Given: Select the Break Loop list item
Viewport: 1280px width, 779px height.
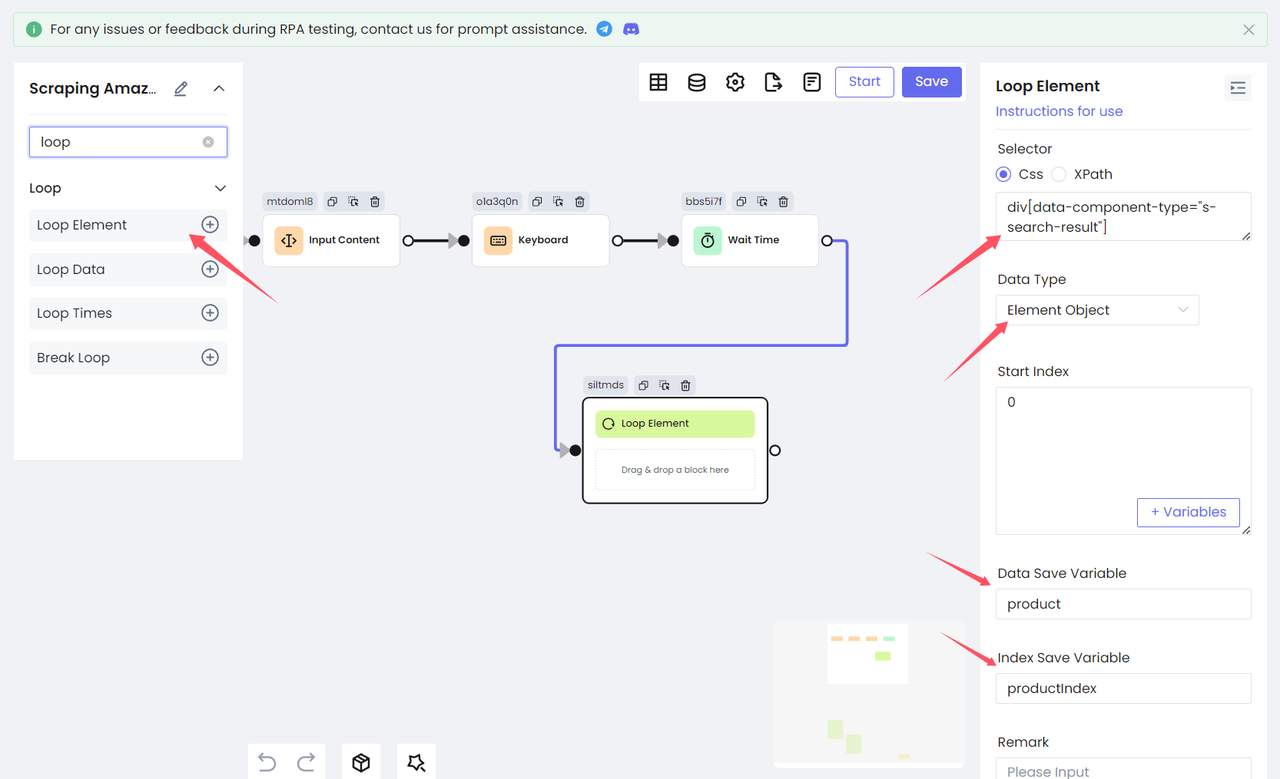Looking at the screenshot, I should click(128, 357).
